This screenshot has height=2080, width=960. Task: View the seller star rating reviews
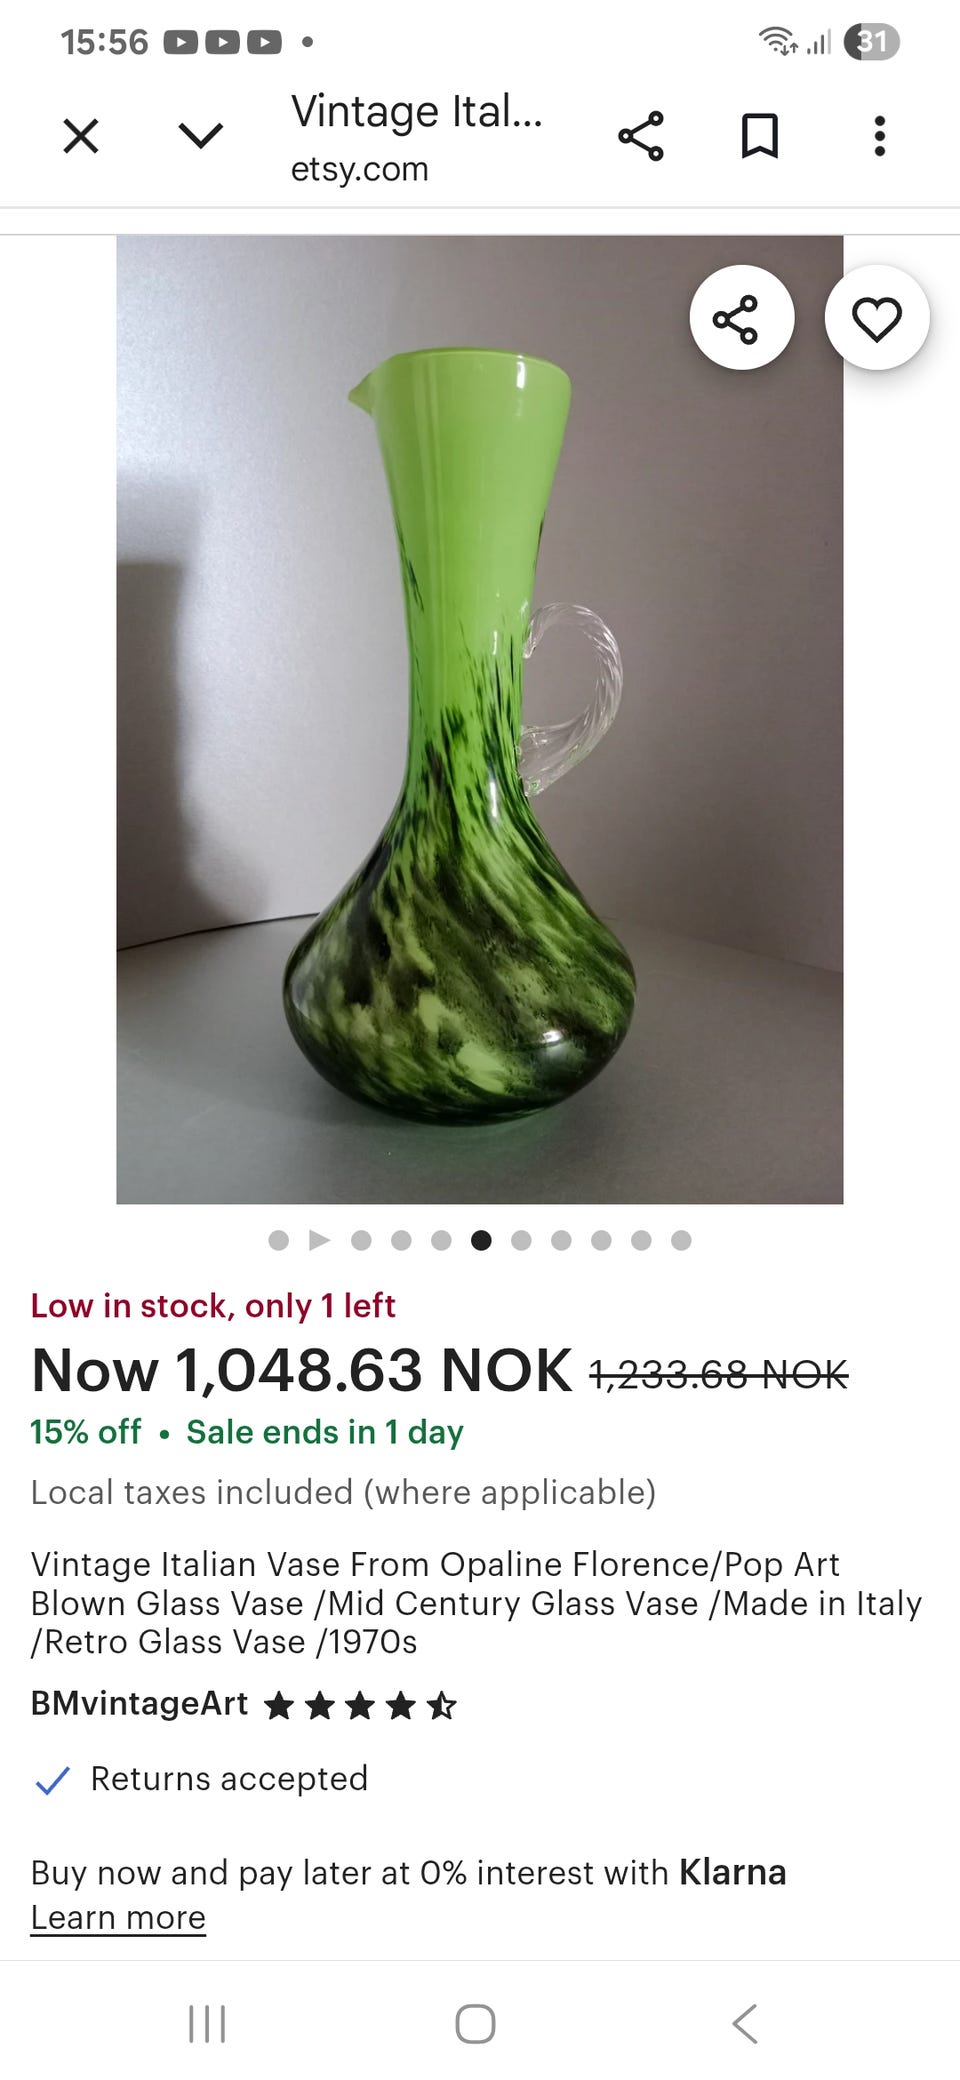(x=360, y=1705)
